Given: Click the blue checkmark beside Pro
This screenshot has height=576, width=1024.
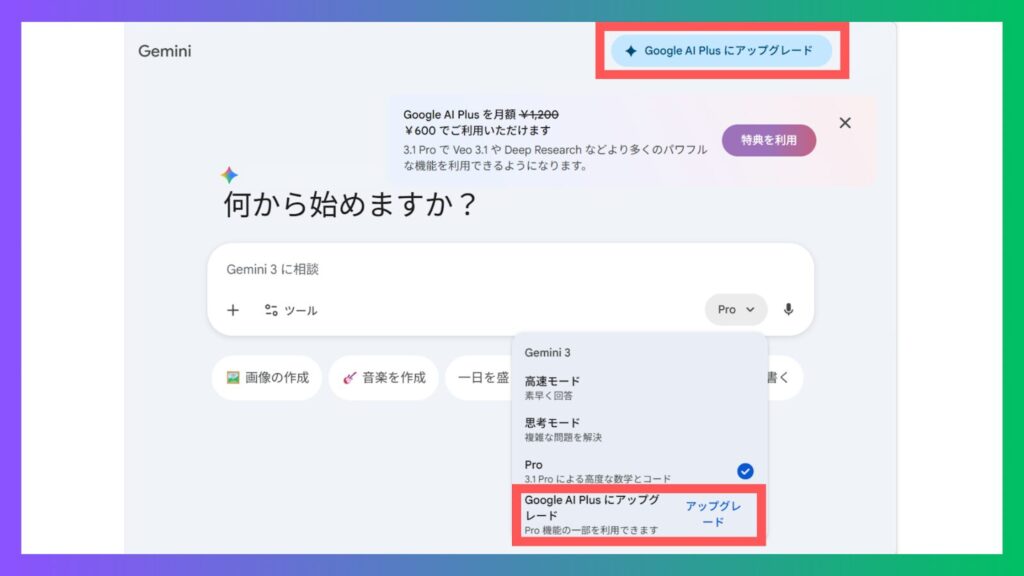Looking at the screenshot, I should [x=745, y=471].
